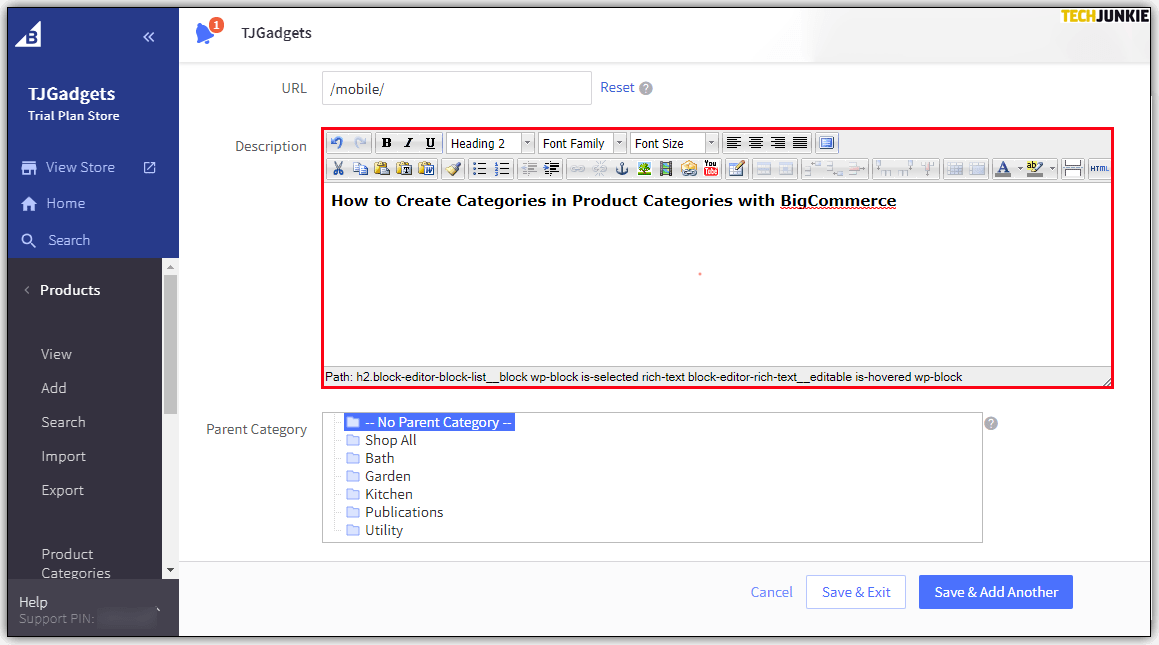Open the text color picker

click(x=1003, y=169)
